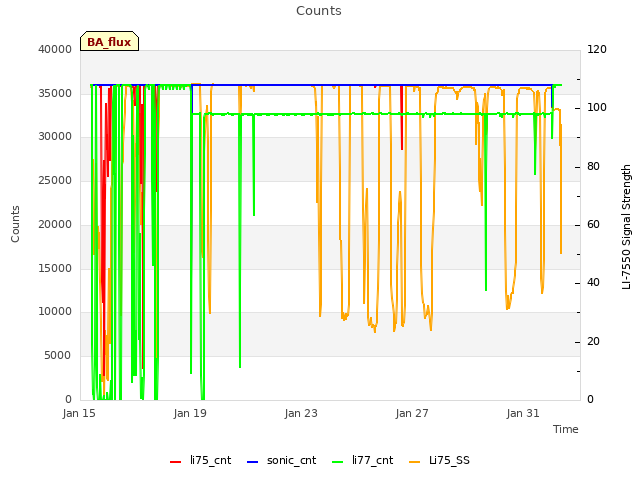640x480 pixels.
Task: Click the 10000 left axis tick label
Action: tap(55, 312)
